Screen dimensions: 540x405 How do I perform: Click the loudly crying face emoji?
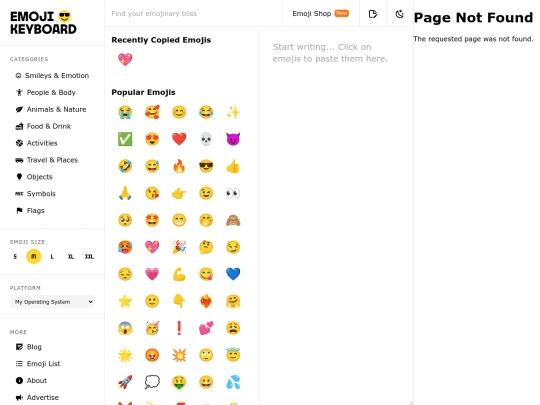(125, 112)
